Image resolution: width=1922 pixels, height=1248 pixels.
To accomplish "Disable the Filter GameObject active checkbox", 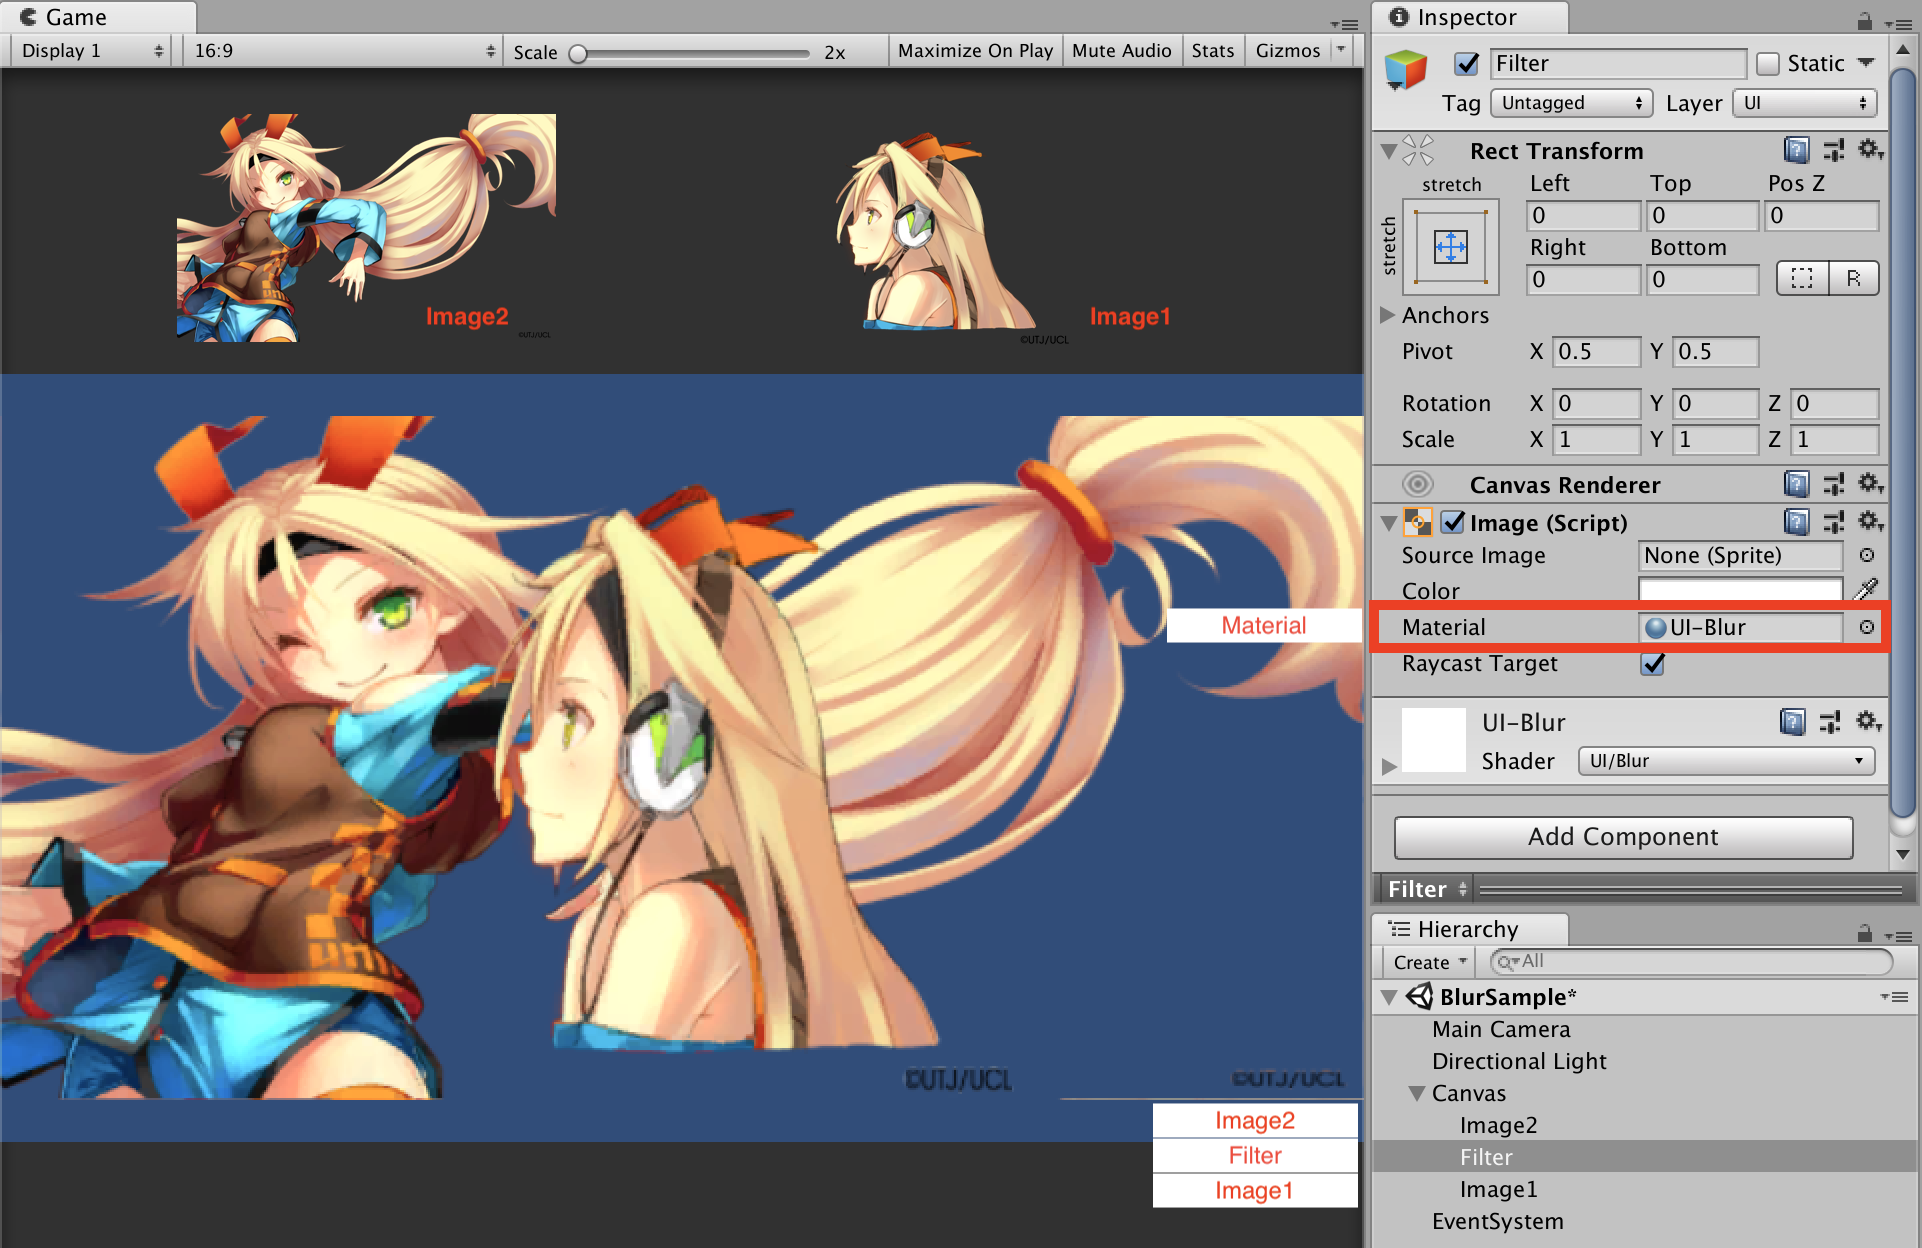I will pos(1466,64).
